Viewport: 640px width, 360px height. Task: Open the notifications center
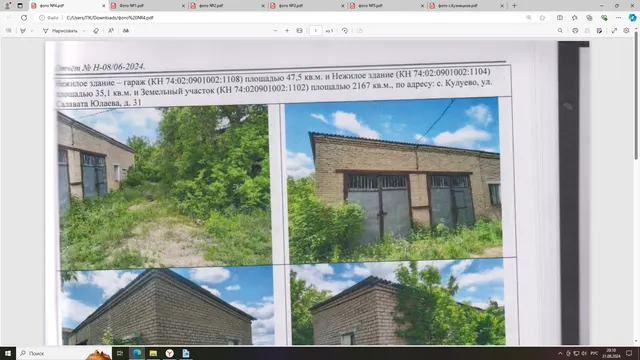click(x=629, y=353)
